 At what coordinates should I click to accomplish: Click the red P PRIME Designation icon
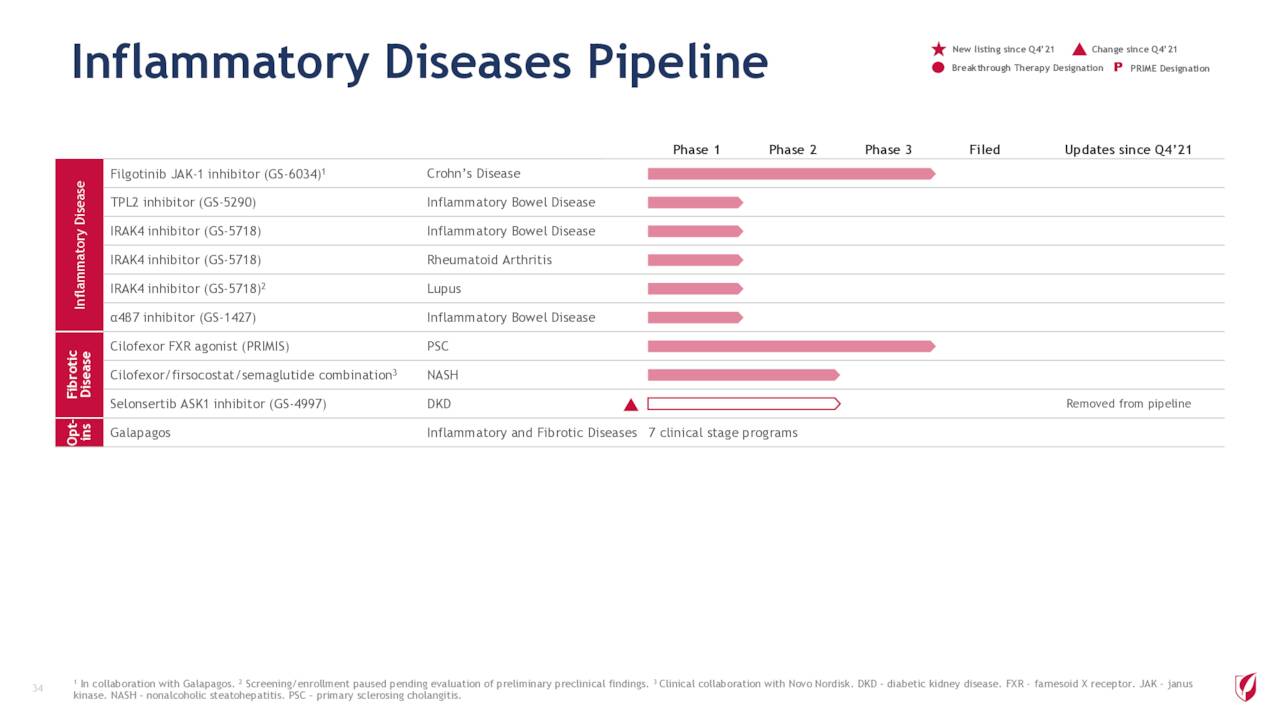pos(1118,68)
